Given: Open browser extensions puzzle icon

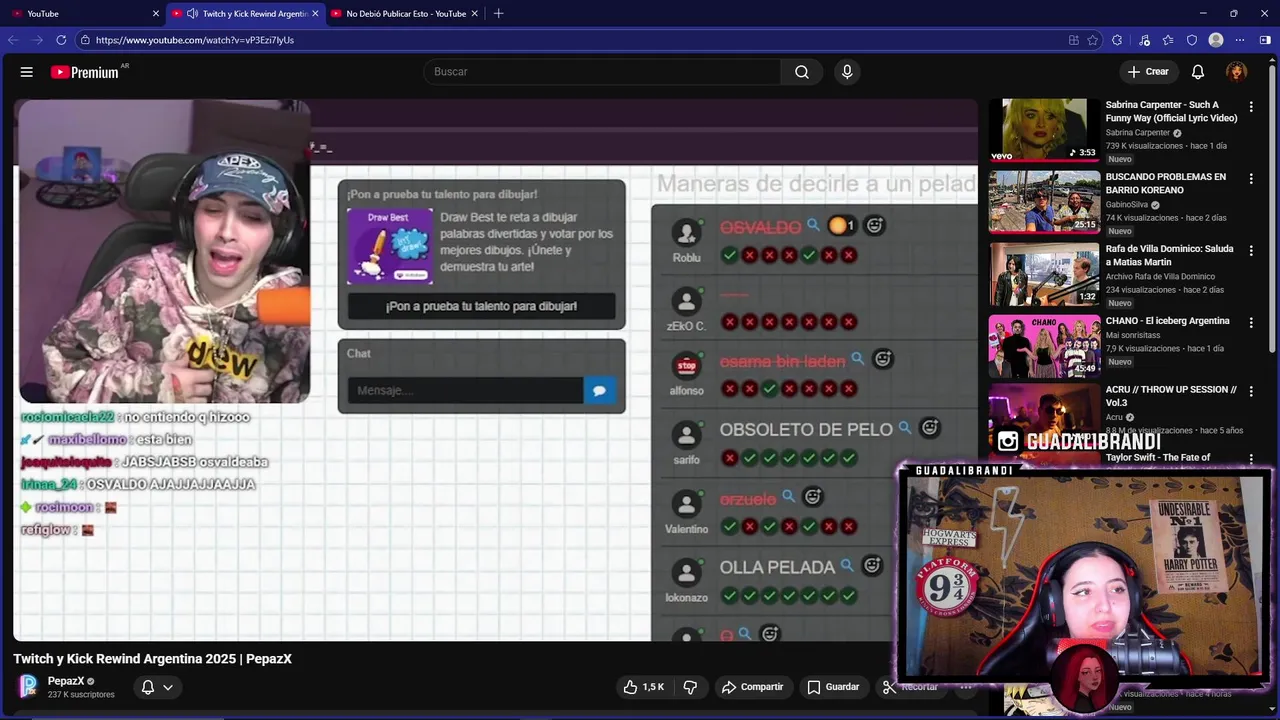Looking at the screenshot, I should pos(1117,40).
